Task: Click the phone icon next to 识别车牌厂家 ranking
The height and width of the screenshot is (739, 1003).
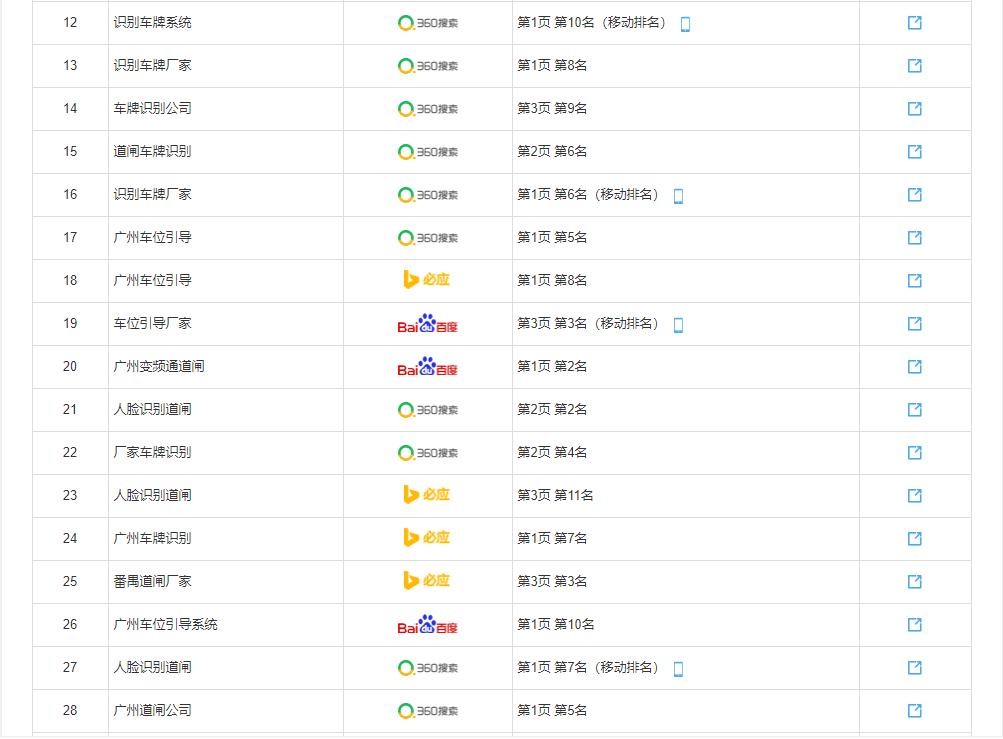Action: [679, 194]
